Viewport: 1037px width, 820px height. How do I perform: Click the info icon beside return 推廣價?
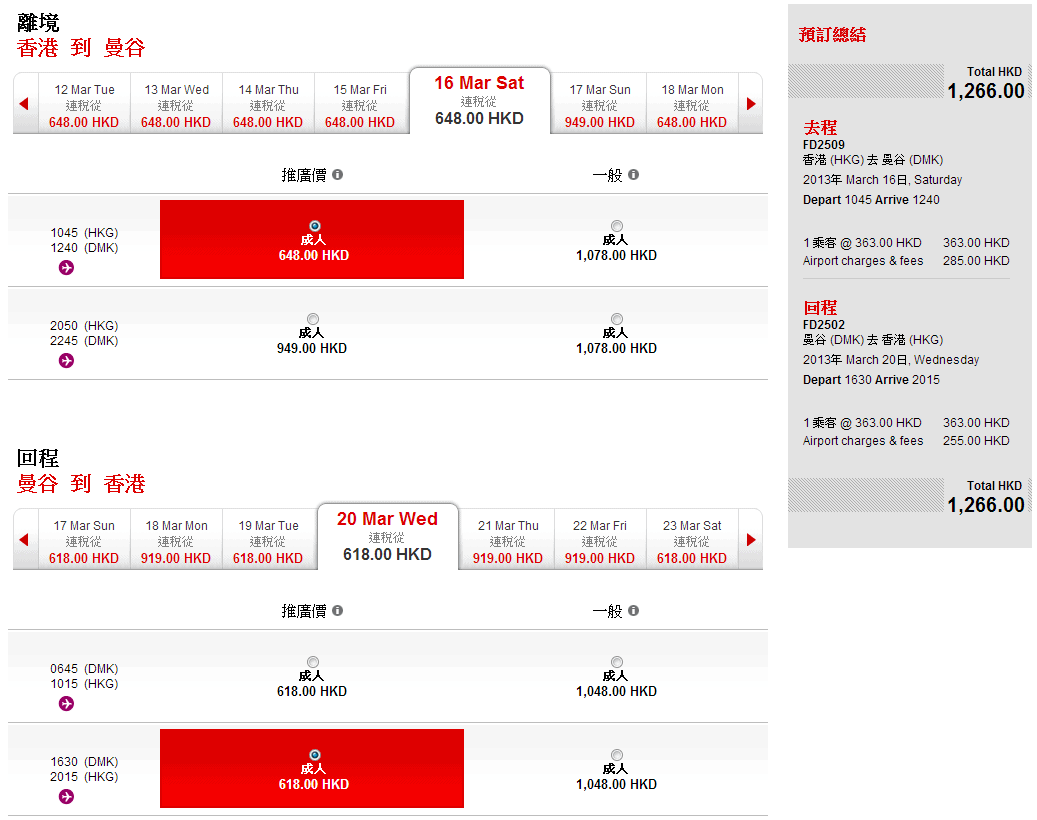338,611
